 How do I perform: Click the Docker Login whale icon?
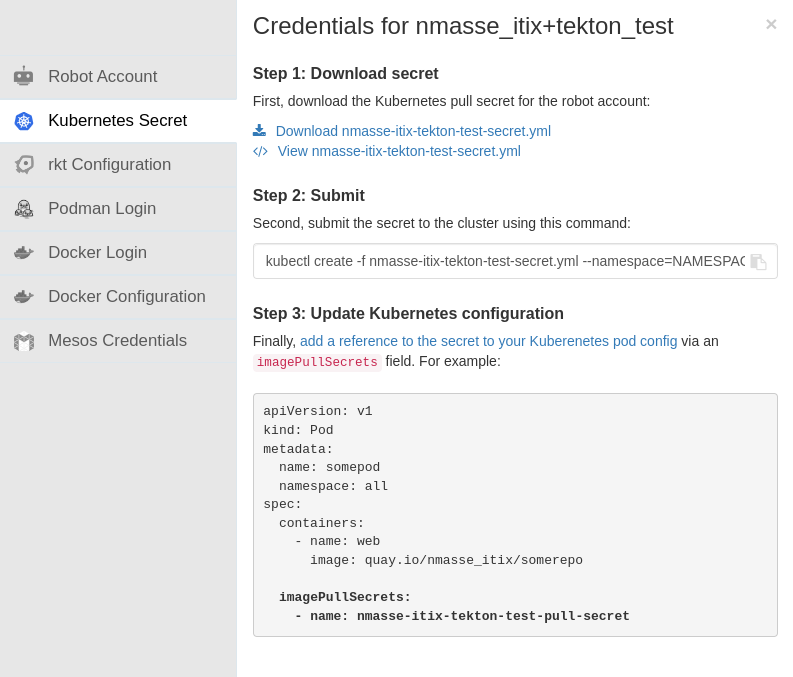click(x=23, y=253)
